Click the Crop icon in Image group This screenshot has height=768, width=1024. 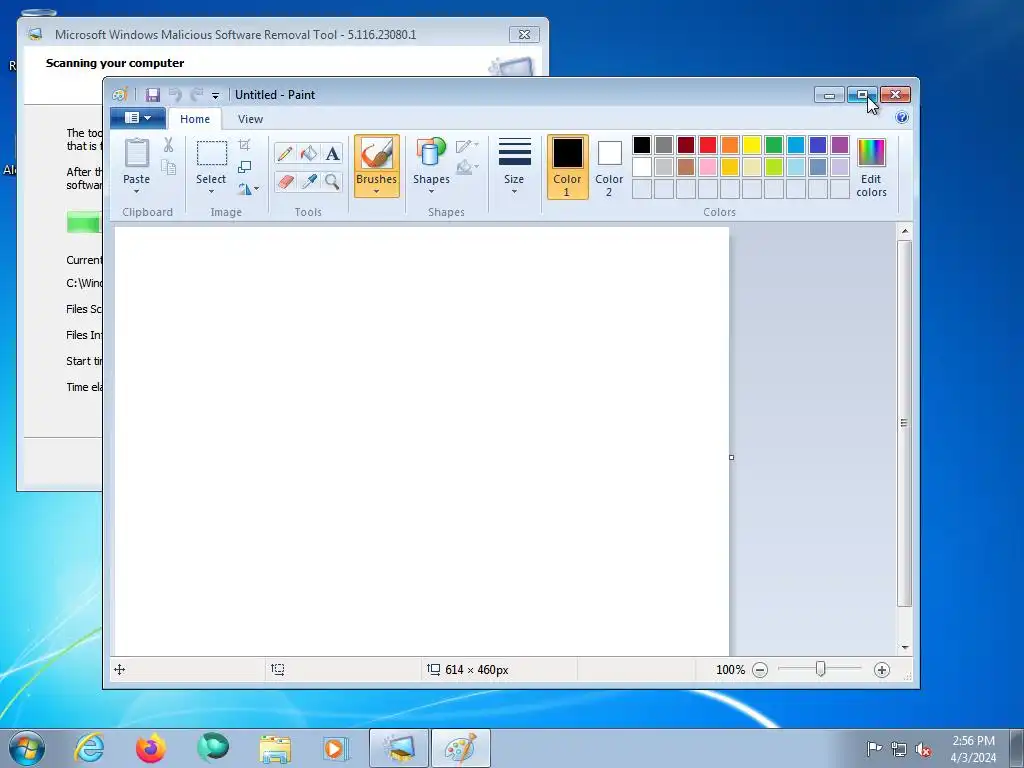(x=244, y=144)
